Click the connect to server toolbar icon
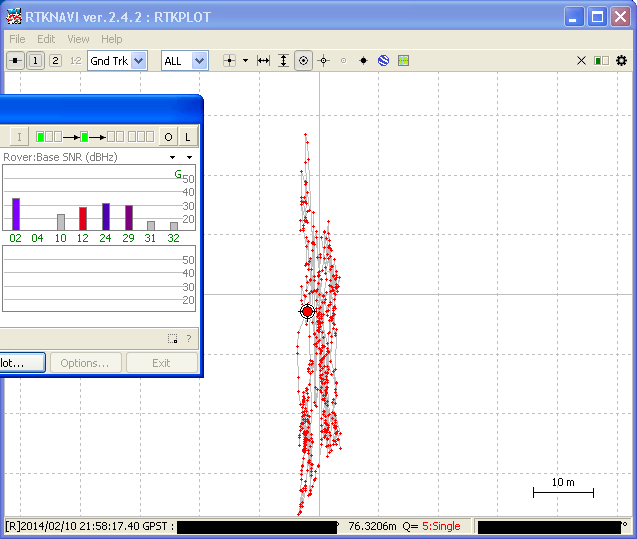This screenshot has width=637, height=539. click(15, 61)
